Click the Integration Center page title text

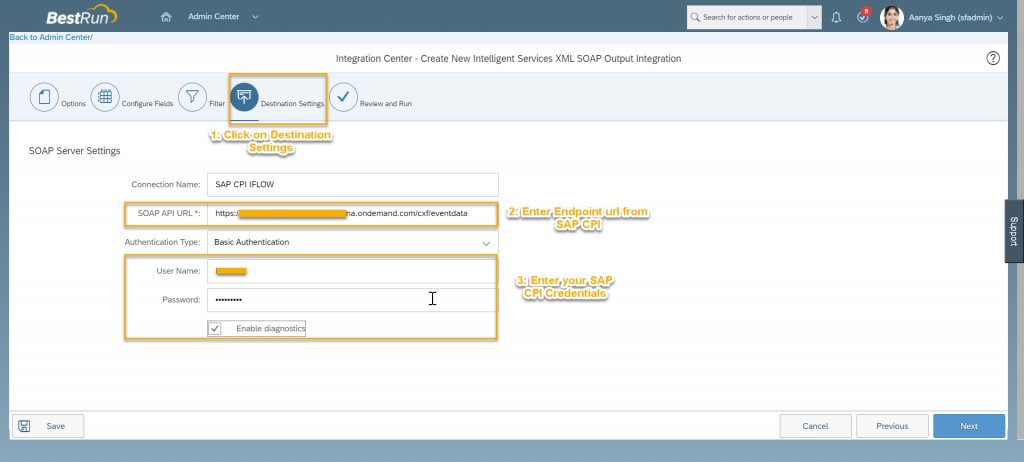click(x=508, y=58)
